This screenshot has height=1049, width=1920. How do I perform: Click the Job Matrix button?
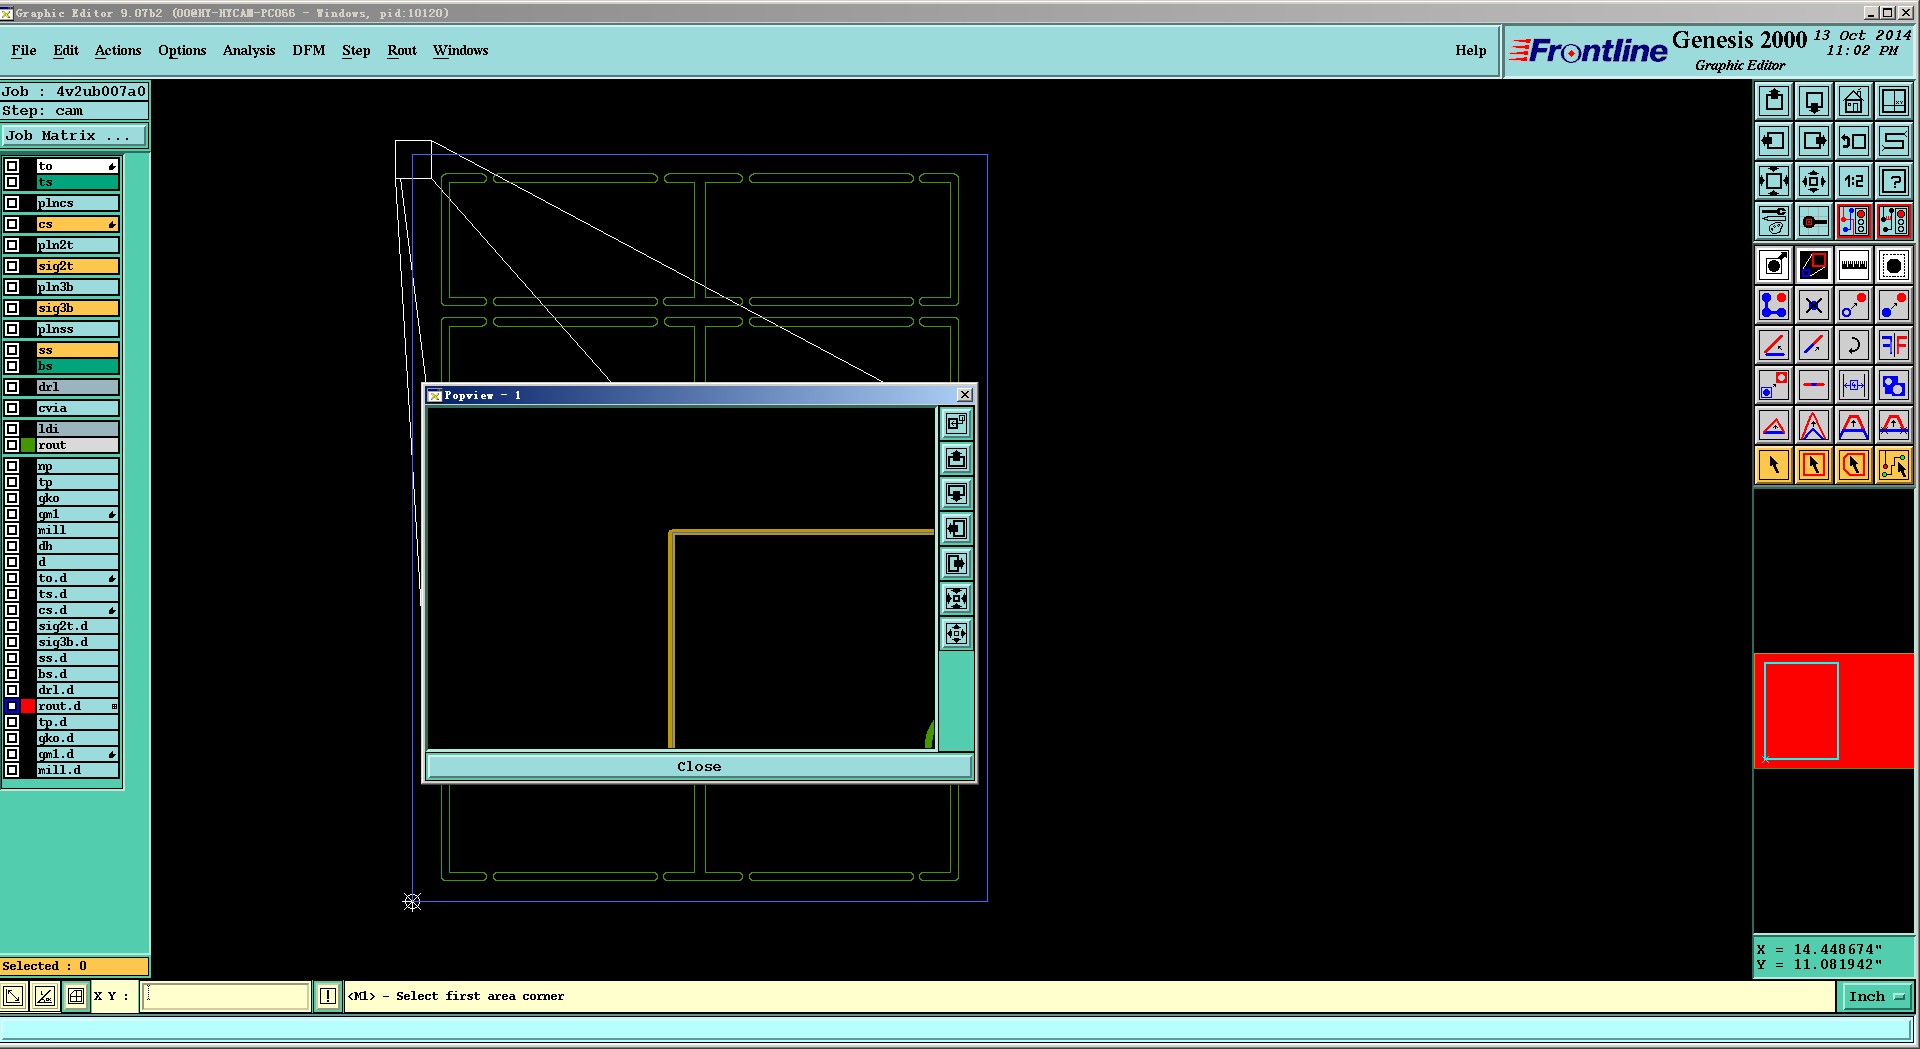74,136
